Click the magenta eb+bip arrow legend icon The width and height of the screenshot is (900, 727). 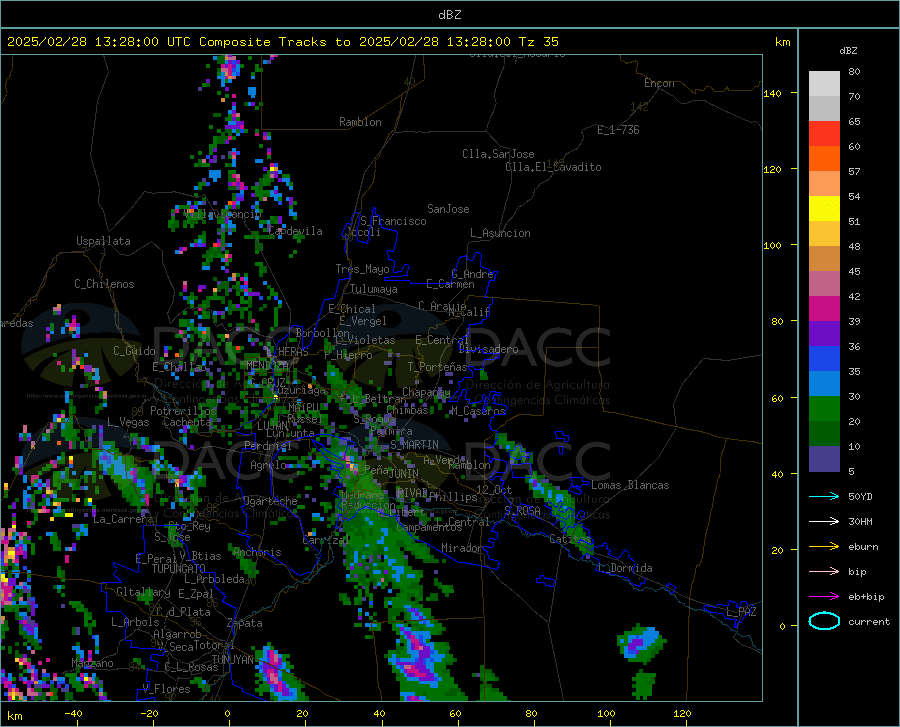pos(824,597)
